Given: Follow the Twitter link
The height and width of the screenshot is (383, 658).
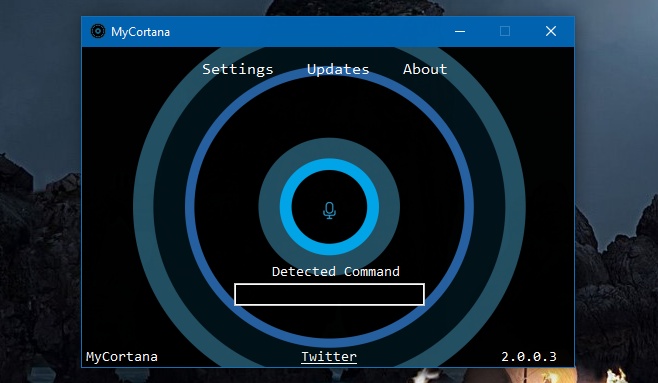Looking at the screenshot, I should (329, 357).
